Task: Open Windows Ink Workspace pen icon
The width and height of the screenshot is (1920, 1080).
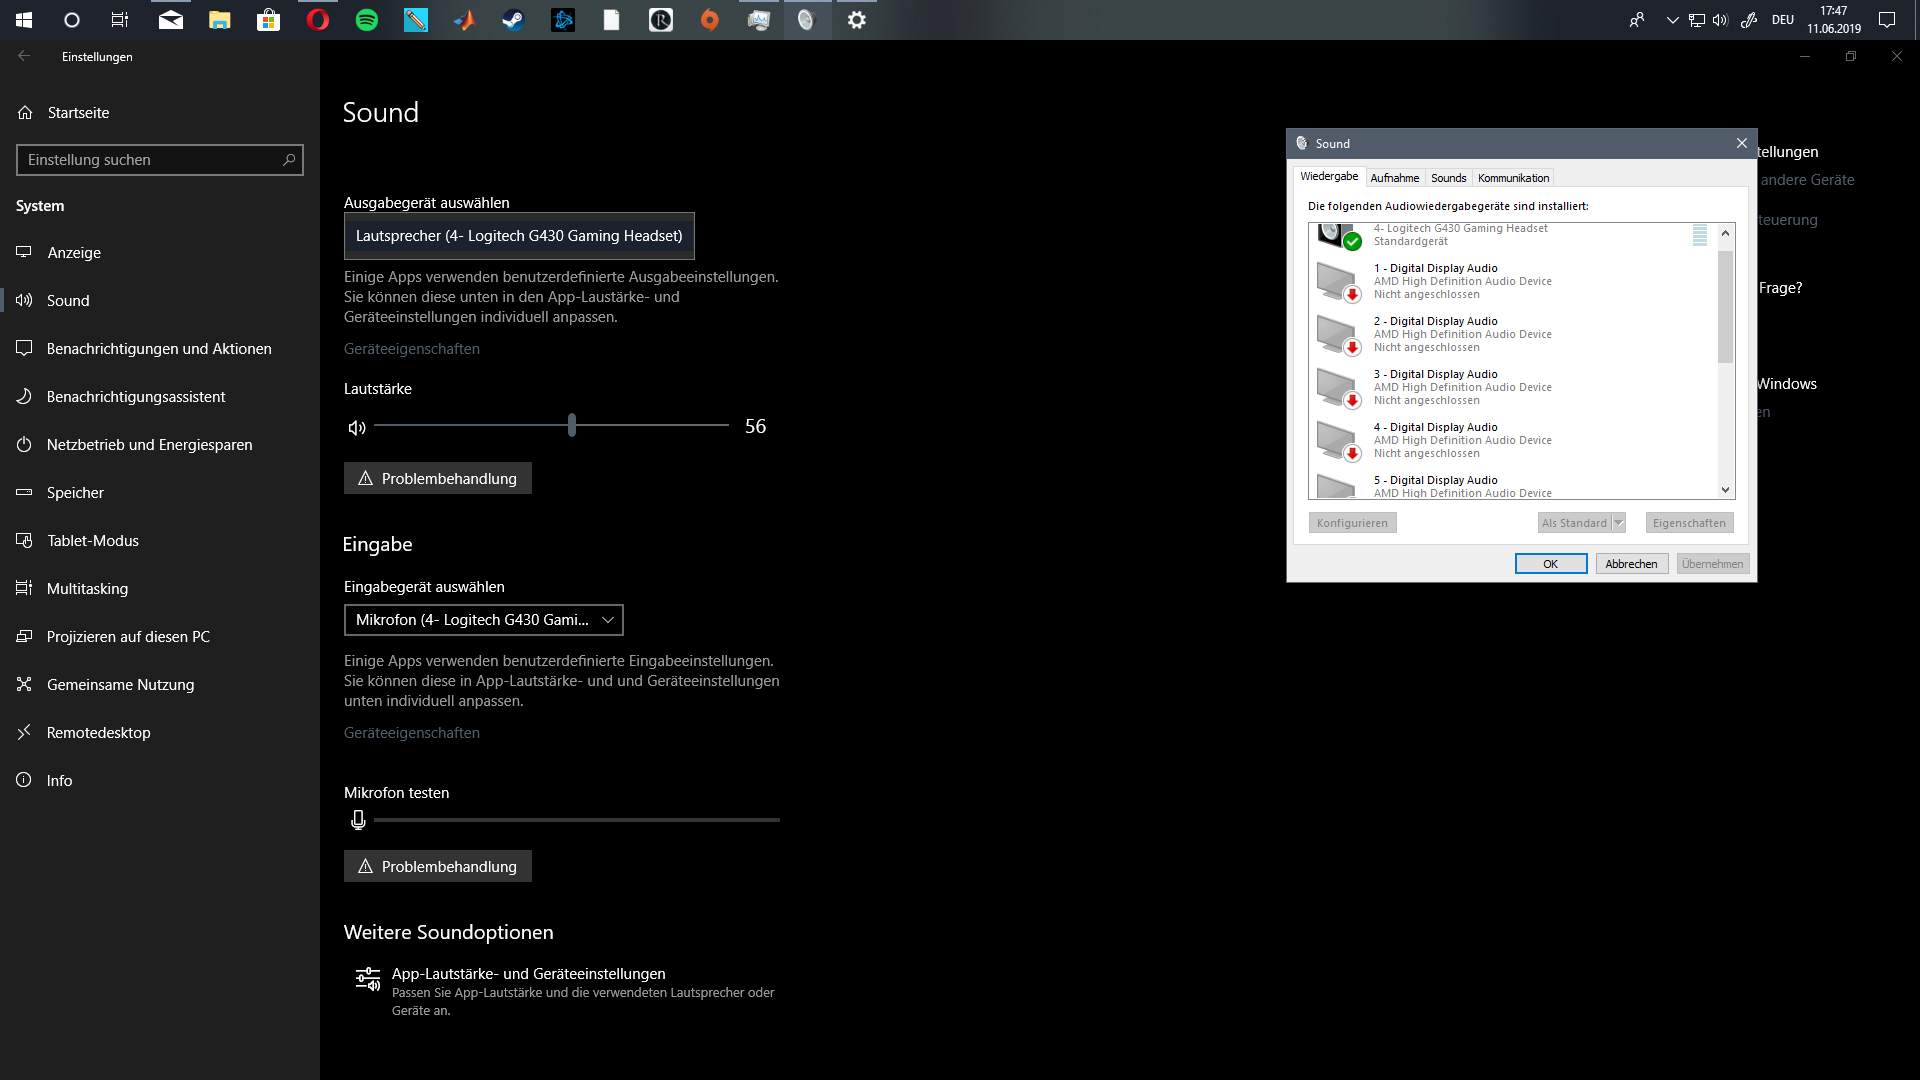Action: click(x=1749, y=19)
